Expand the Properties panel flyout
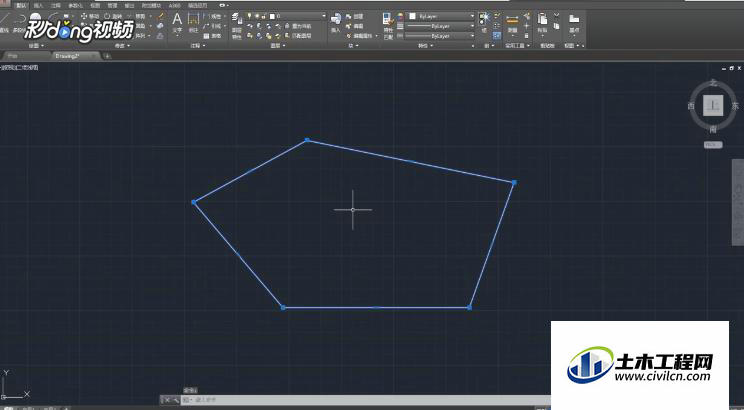Viewport: 744px width, 410px height. point(425,46)
